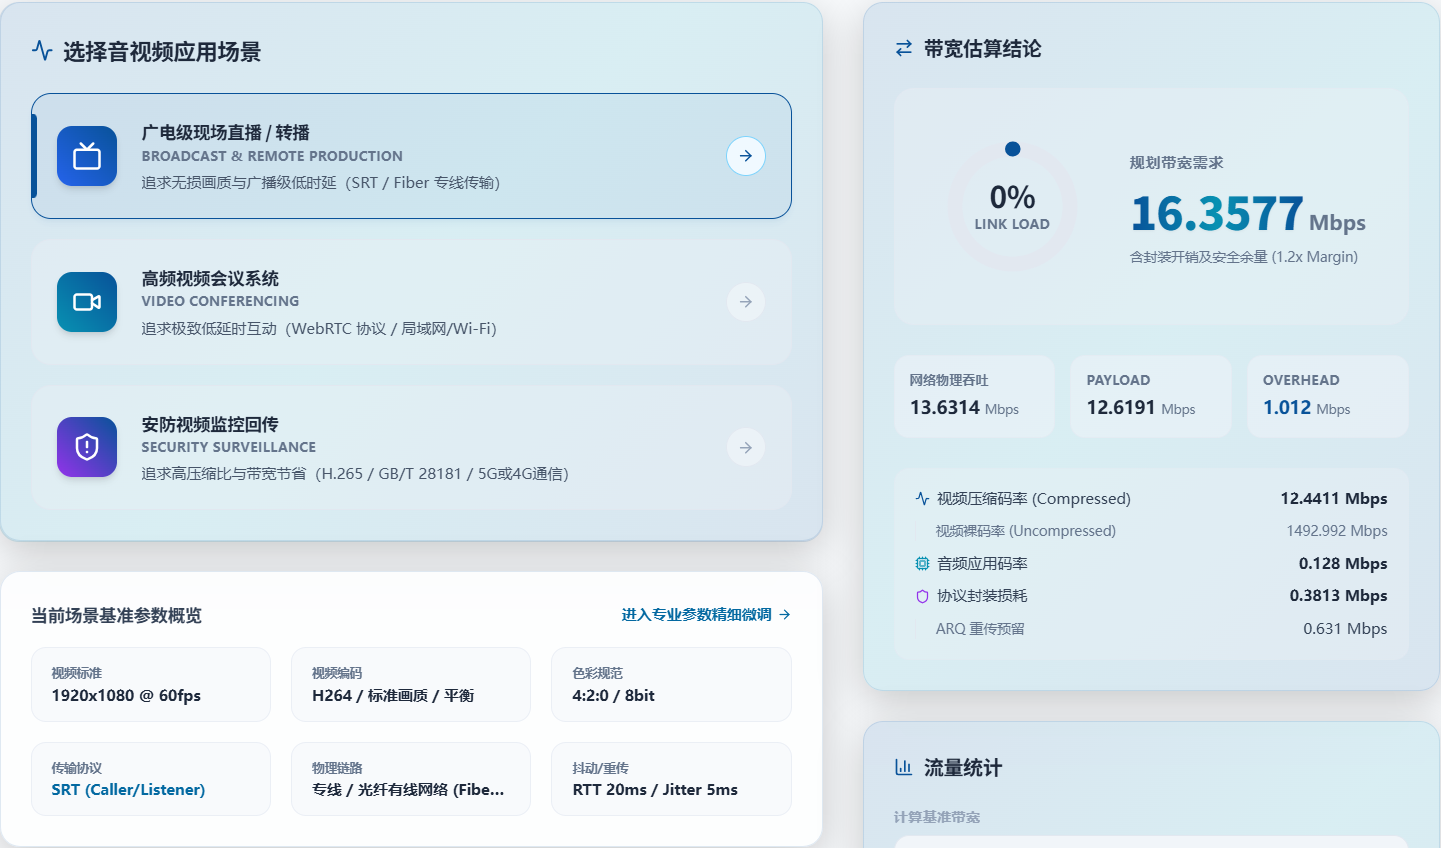Click the pulse icon beside 视频压缩码率
This screenshot has height=848, width=1441.
(x=922, y=498)
